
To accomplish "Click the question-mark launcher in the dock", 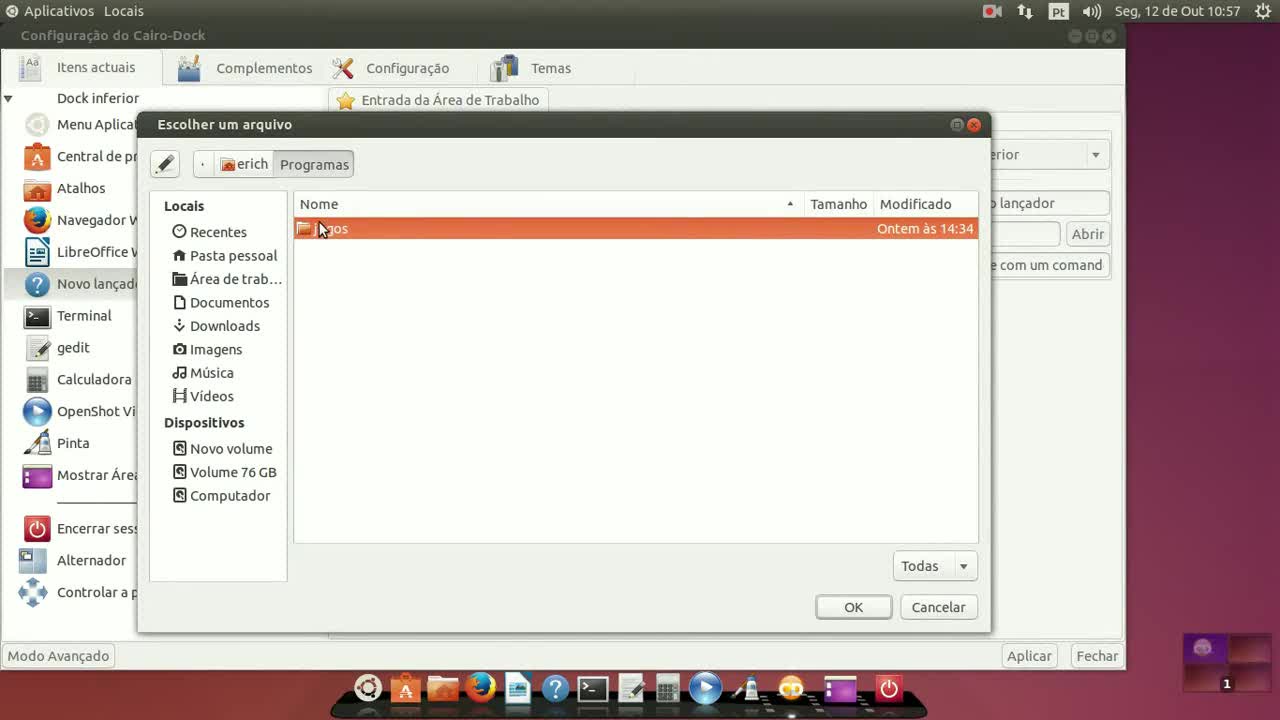I will click(555, 689).
